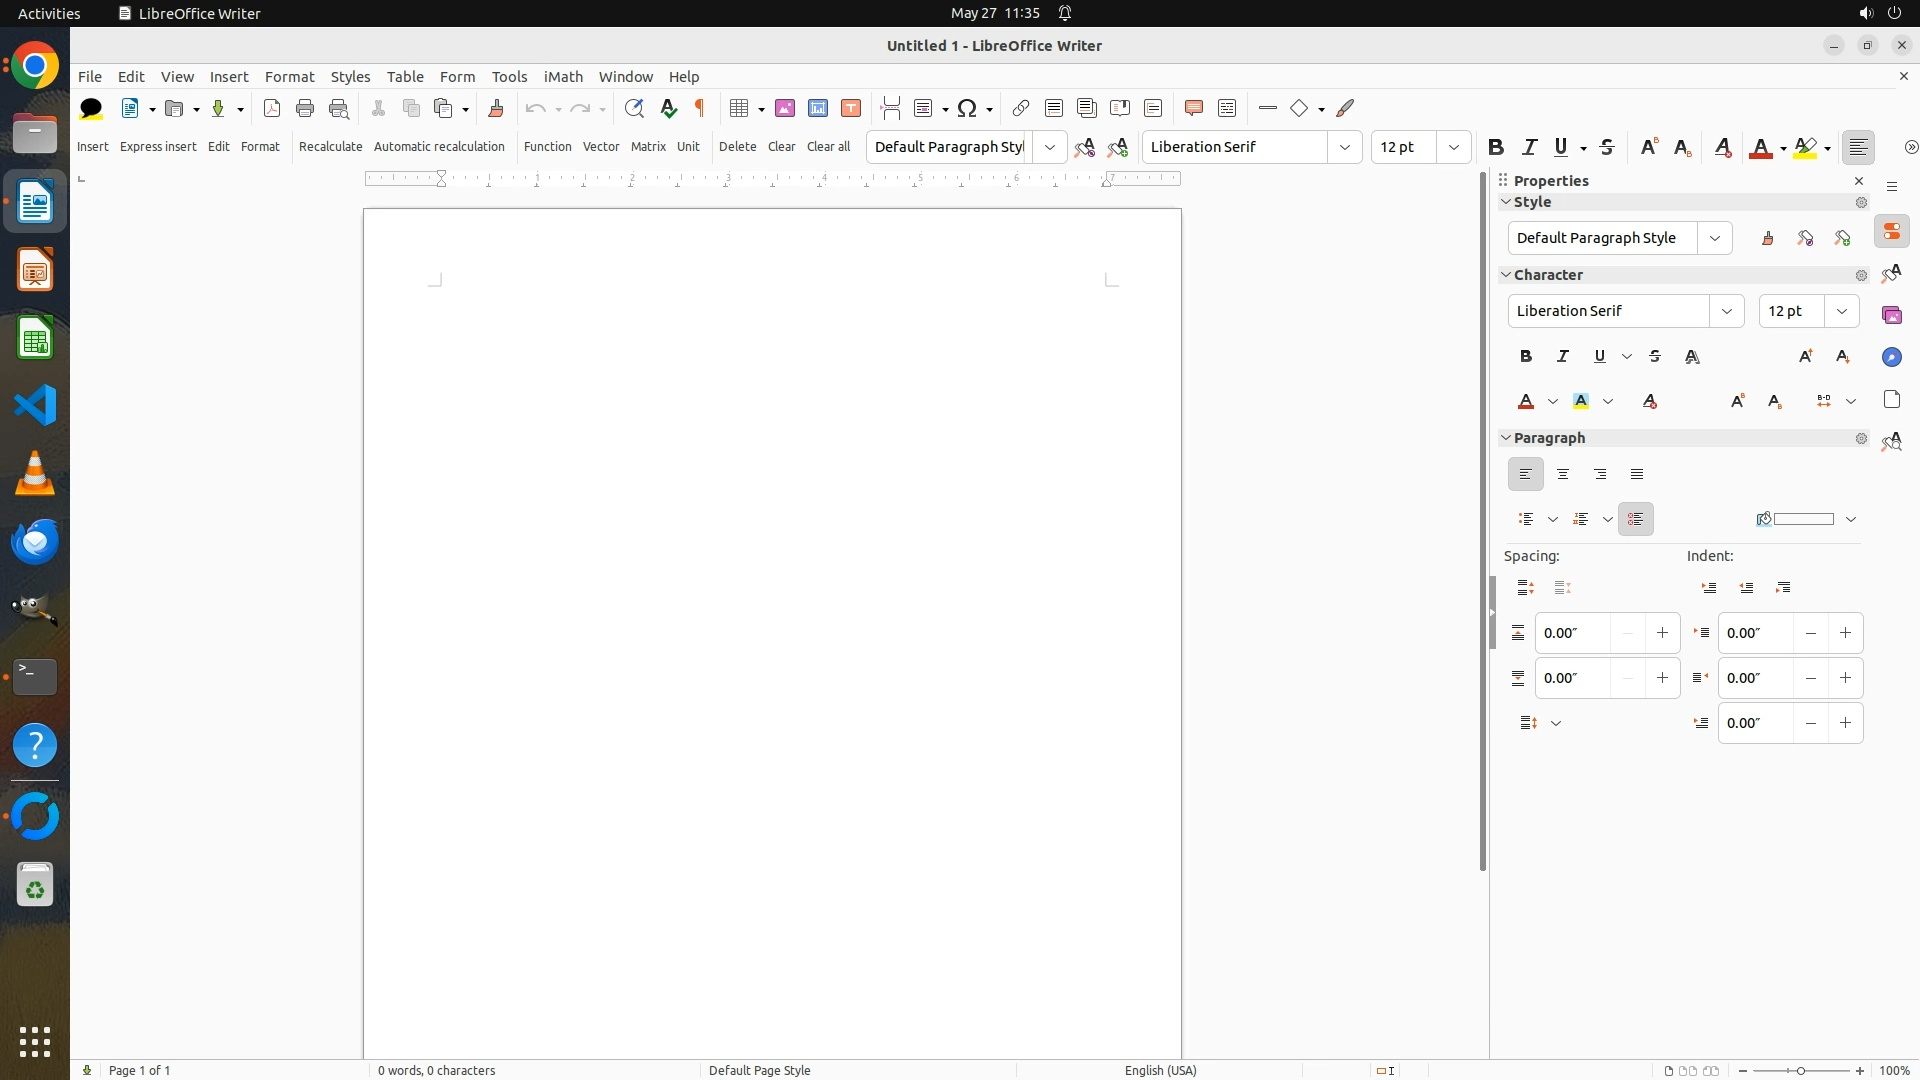The height and width of the screenshot is (1080, 1920).
Task: Open the sidebar Default Paragraph Style dropdown
Action: tap(1714, 238)
